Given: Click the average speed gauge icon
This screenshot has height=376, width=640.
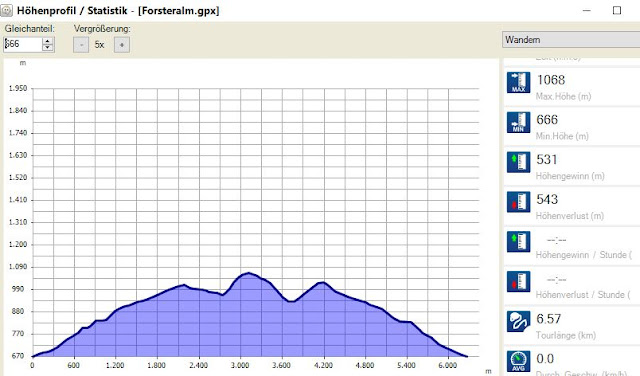Looking at the screenshot, I should [x=518, y=361].
